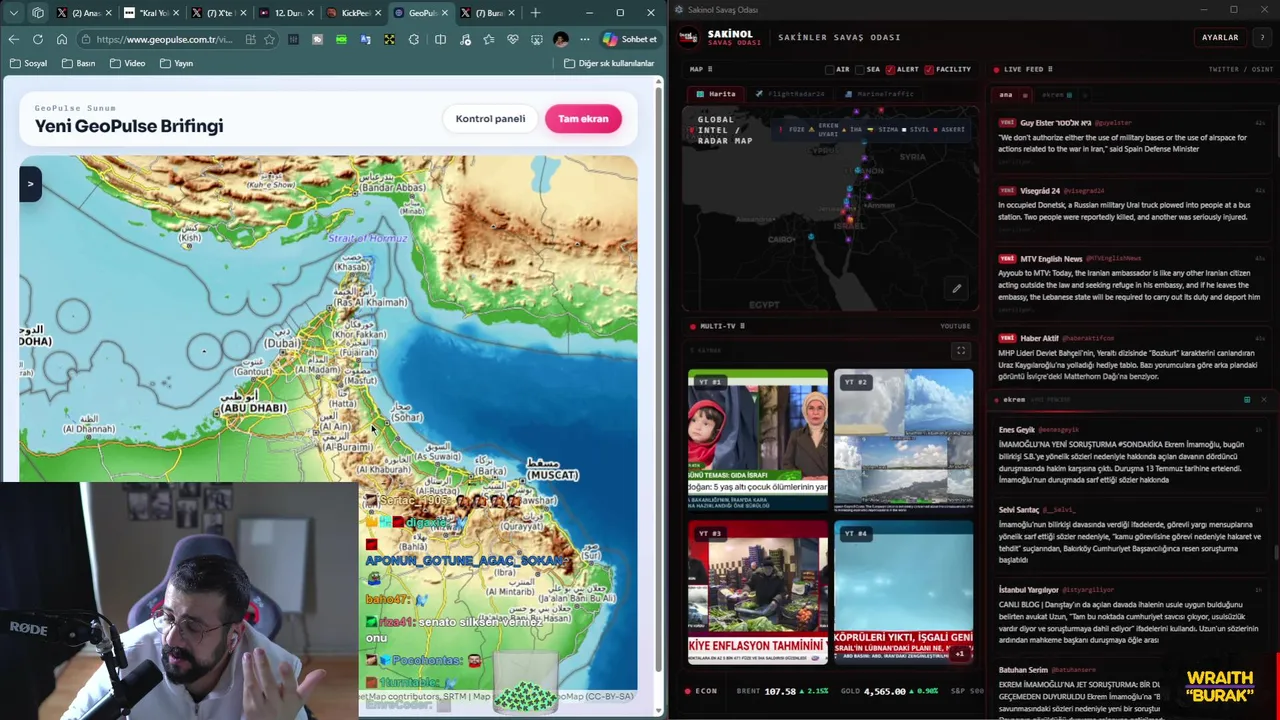This screenshot has width=1280, height=720.
Task: Open the Sosyal bookmarks folder
Action: (28, 63)
